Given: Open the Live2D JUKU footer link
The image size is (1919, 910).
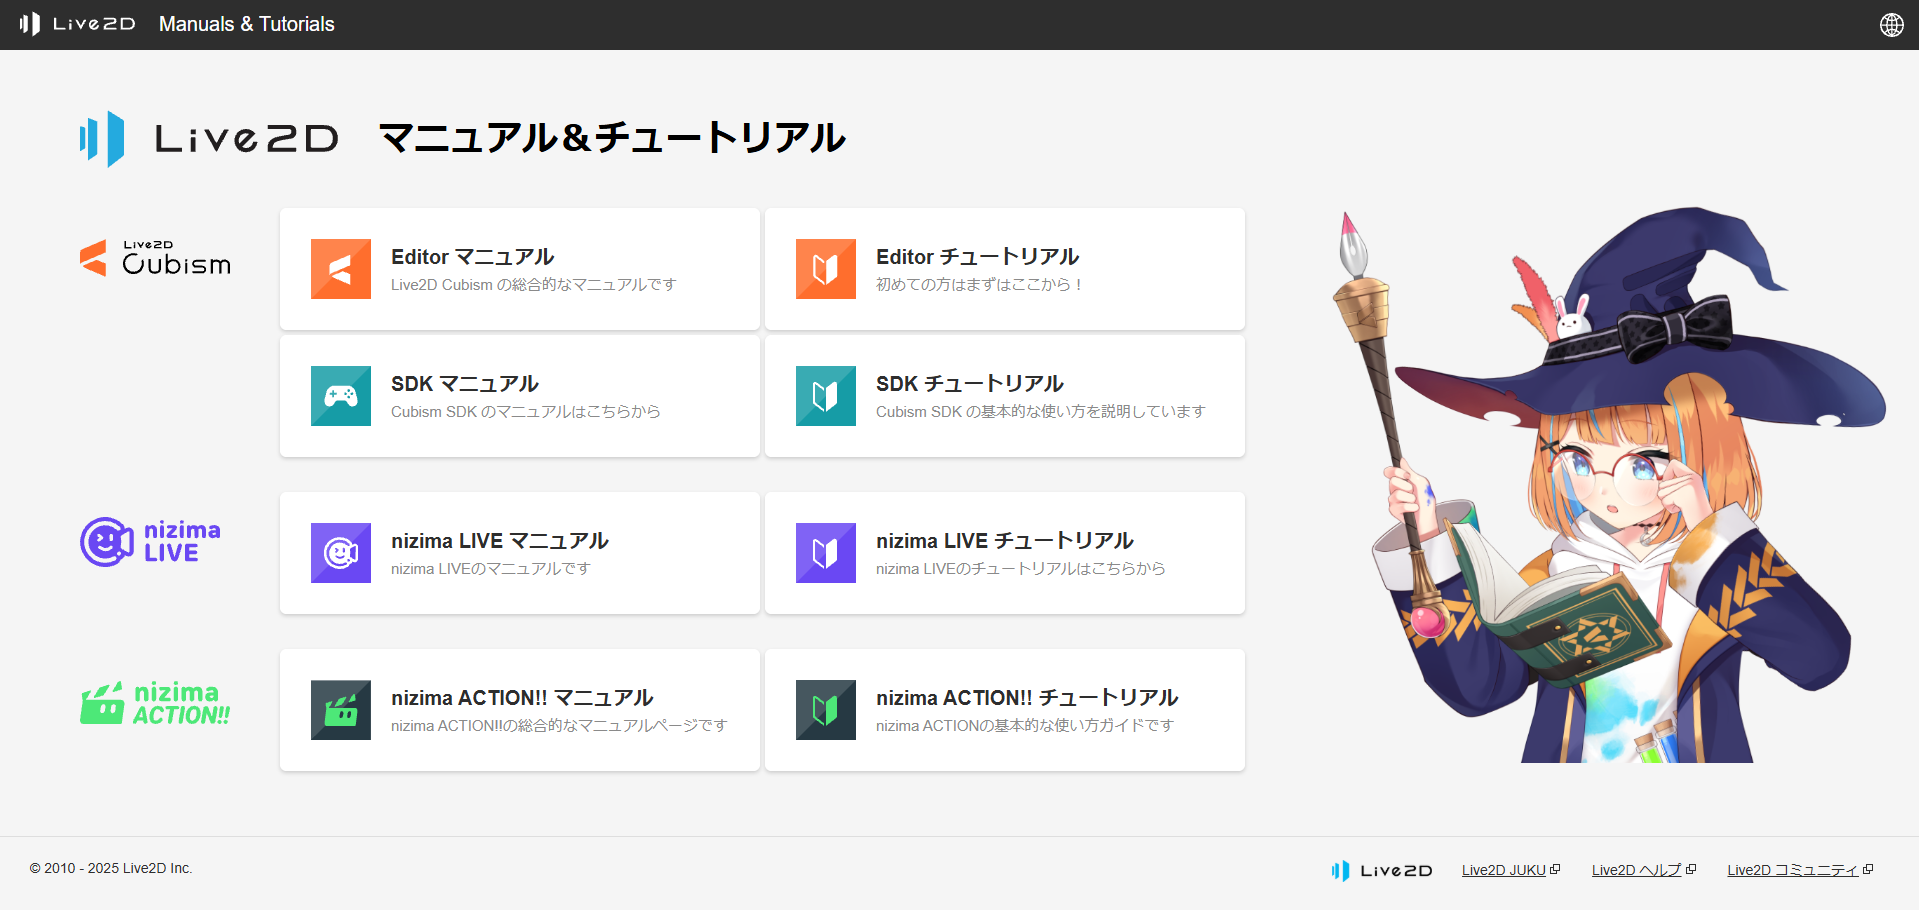Looking at the screenshot, I should click(x=1503, y=870).
